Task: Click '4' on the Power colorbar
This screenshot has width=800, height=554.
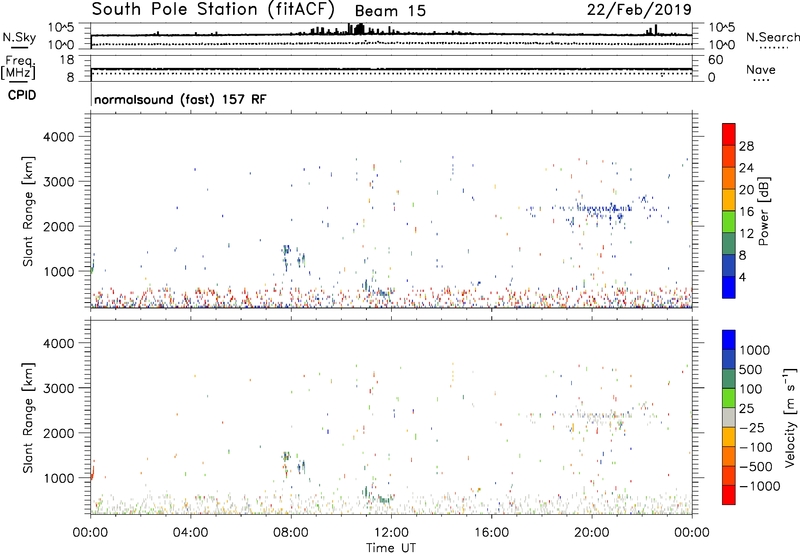Action: pos(742,277)
